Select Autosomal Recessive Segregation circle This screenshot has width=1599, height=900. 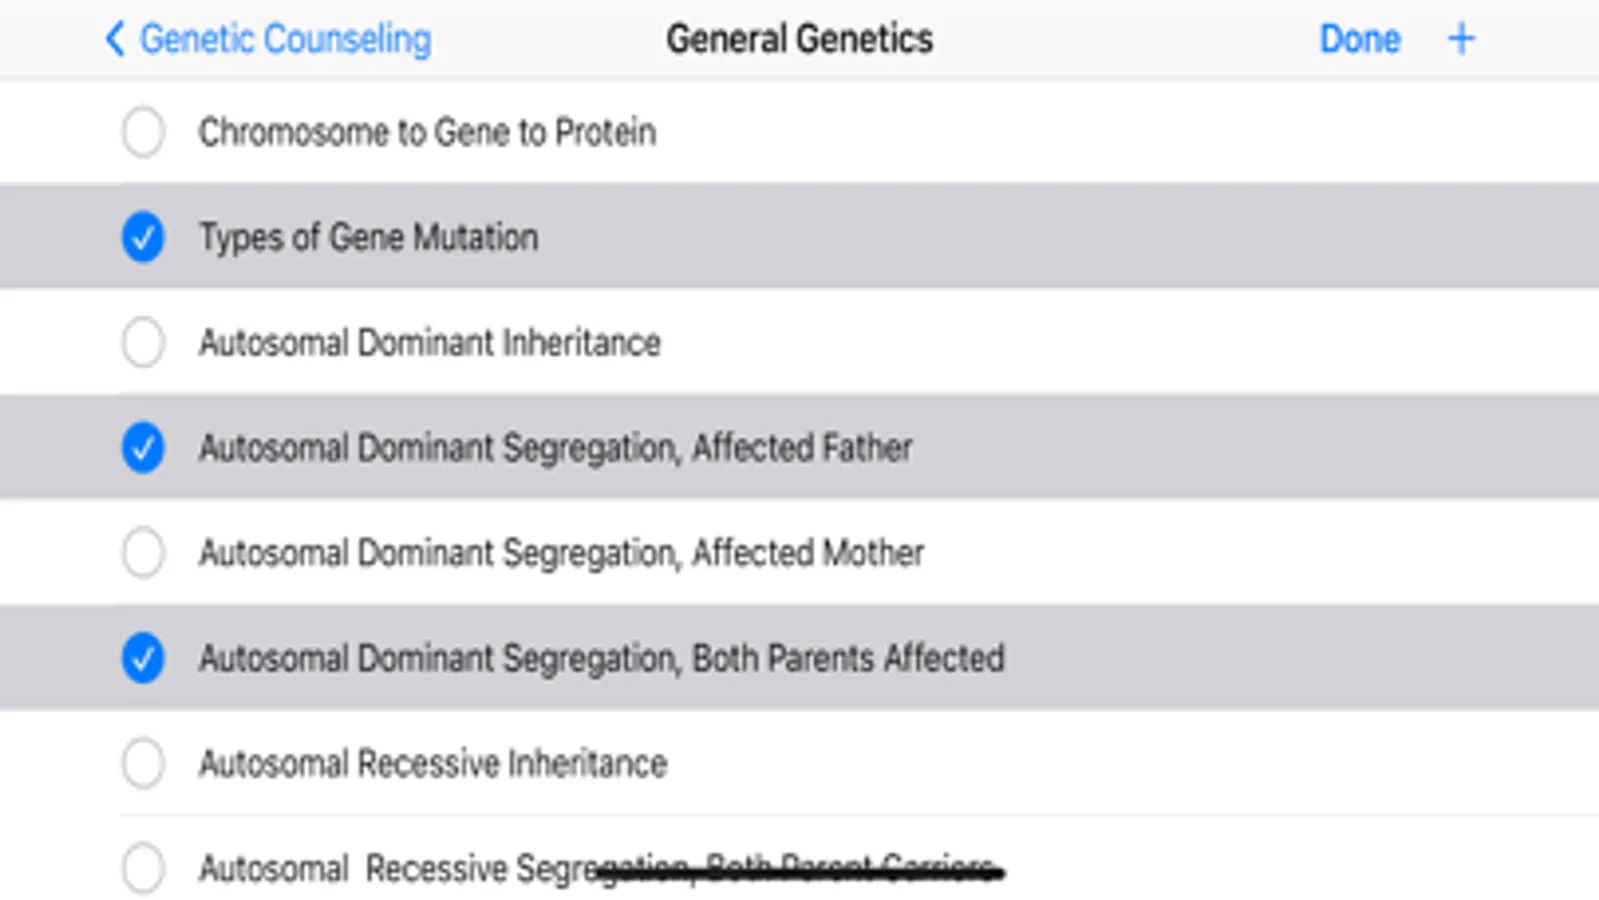[143, 867]
